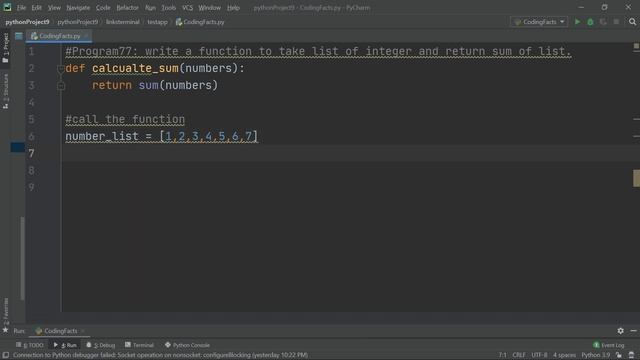Click the pythonProject9 root breadcrumb
This screenshot has height=360, width=640.
(27, 22)
